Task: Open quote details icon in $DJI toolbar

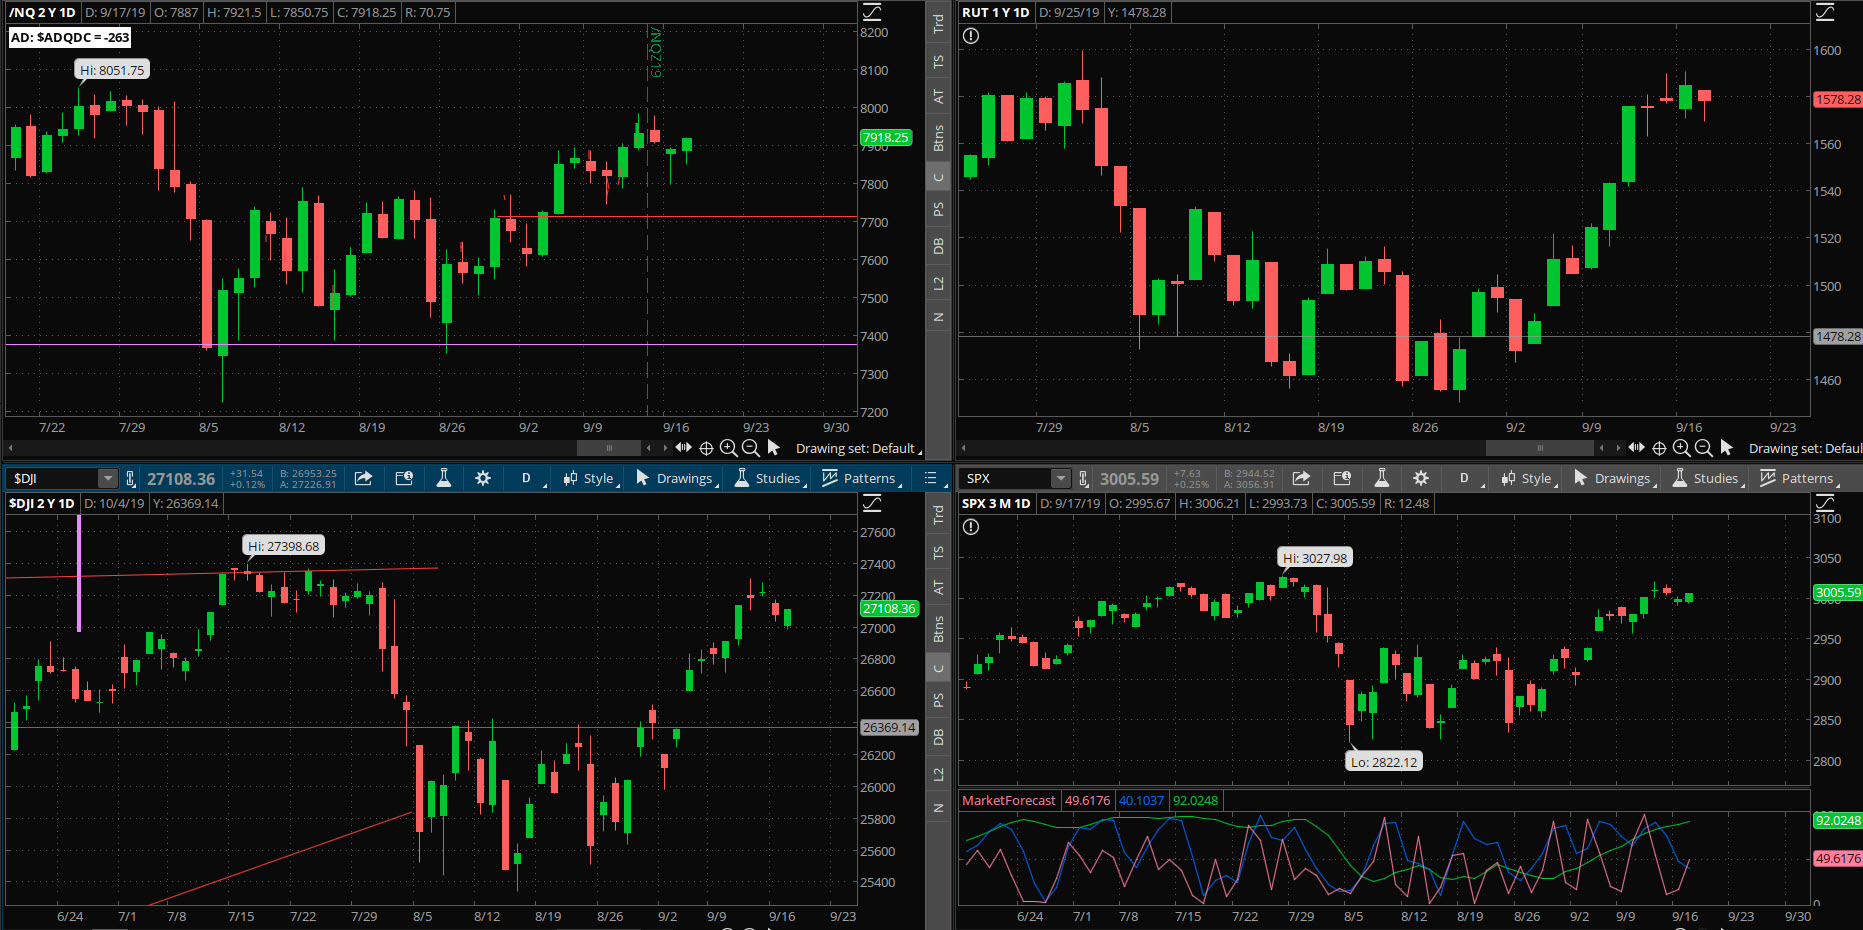Action: click(x=404, y=478)
